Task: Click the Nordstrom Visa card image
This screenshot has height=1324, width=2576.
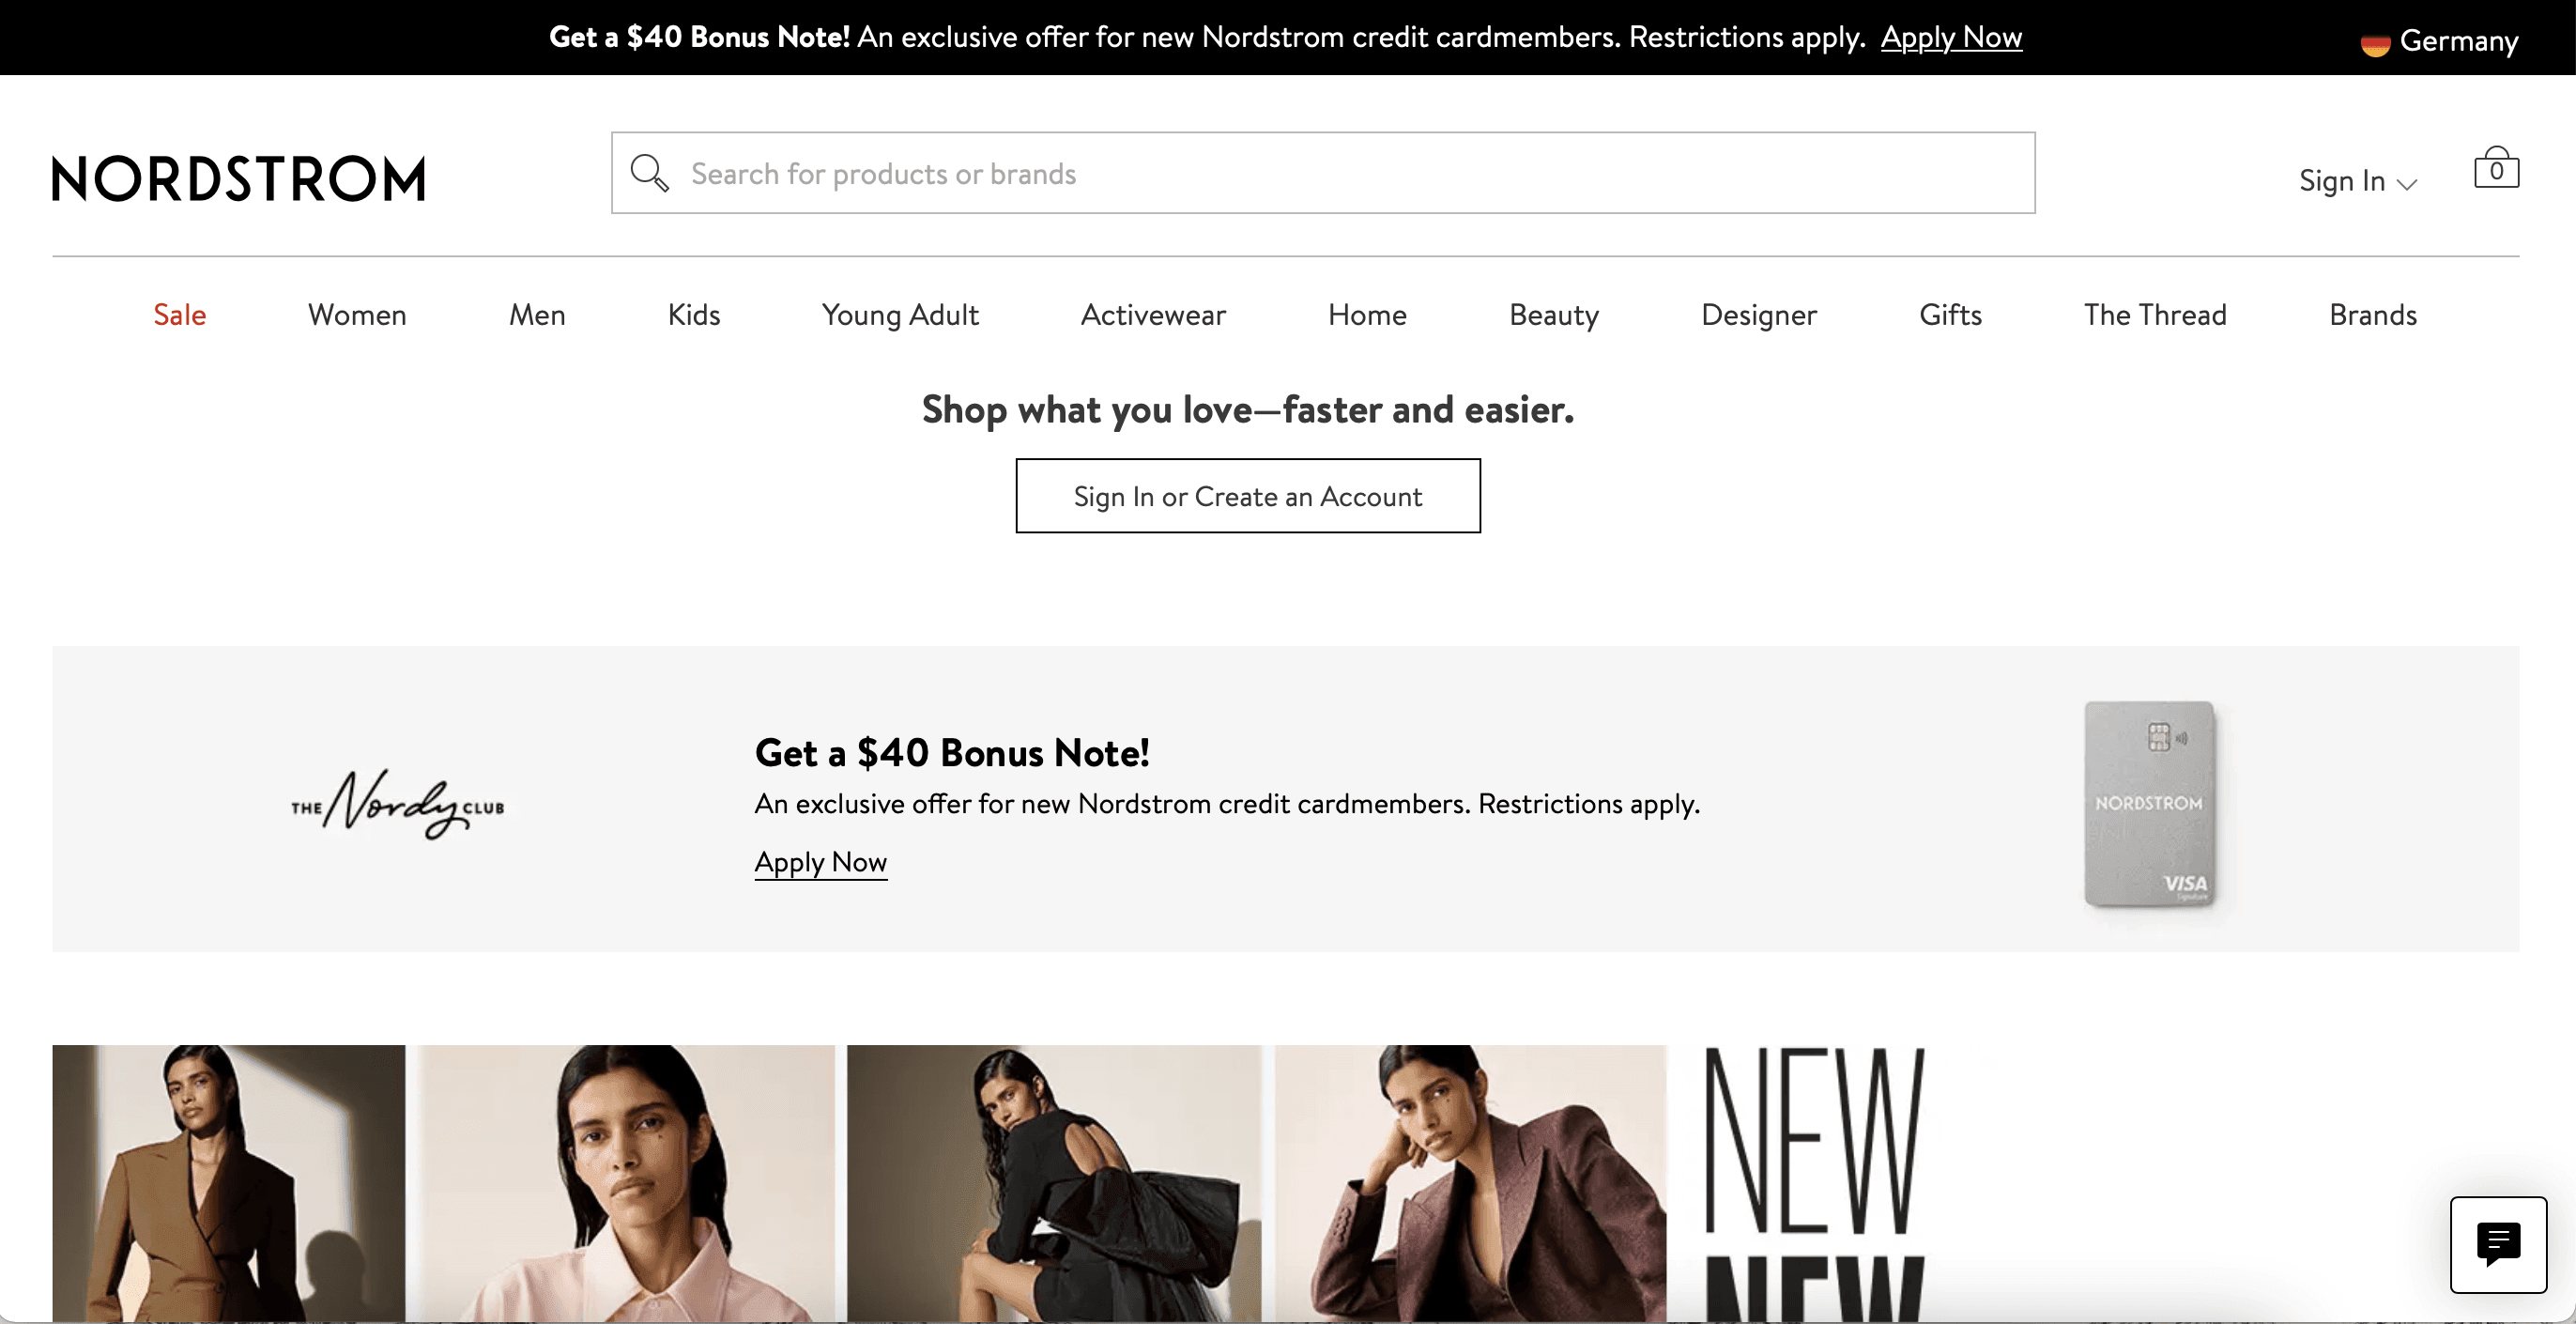Action: (2150, 804)
